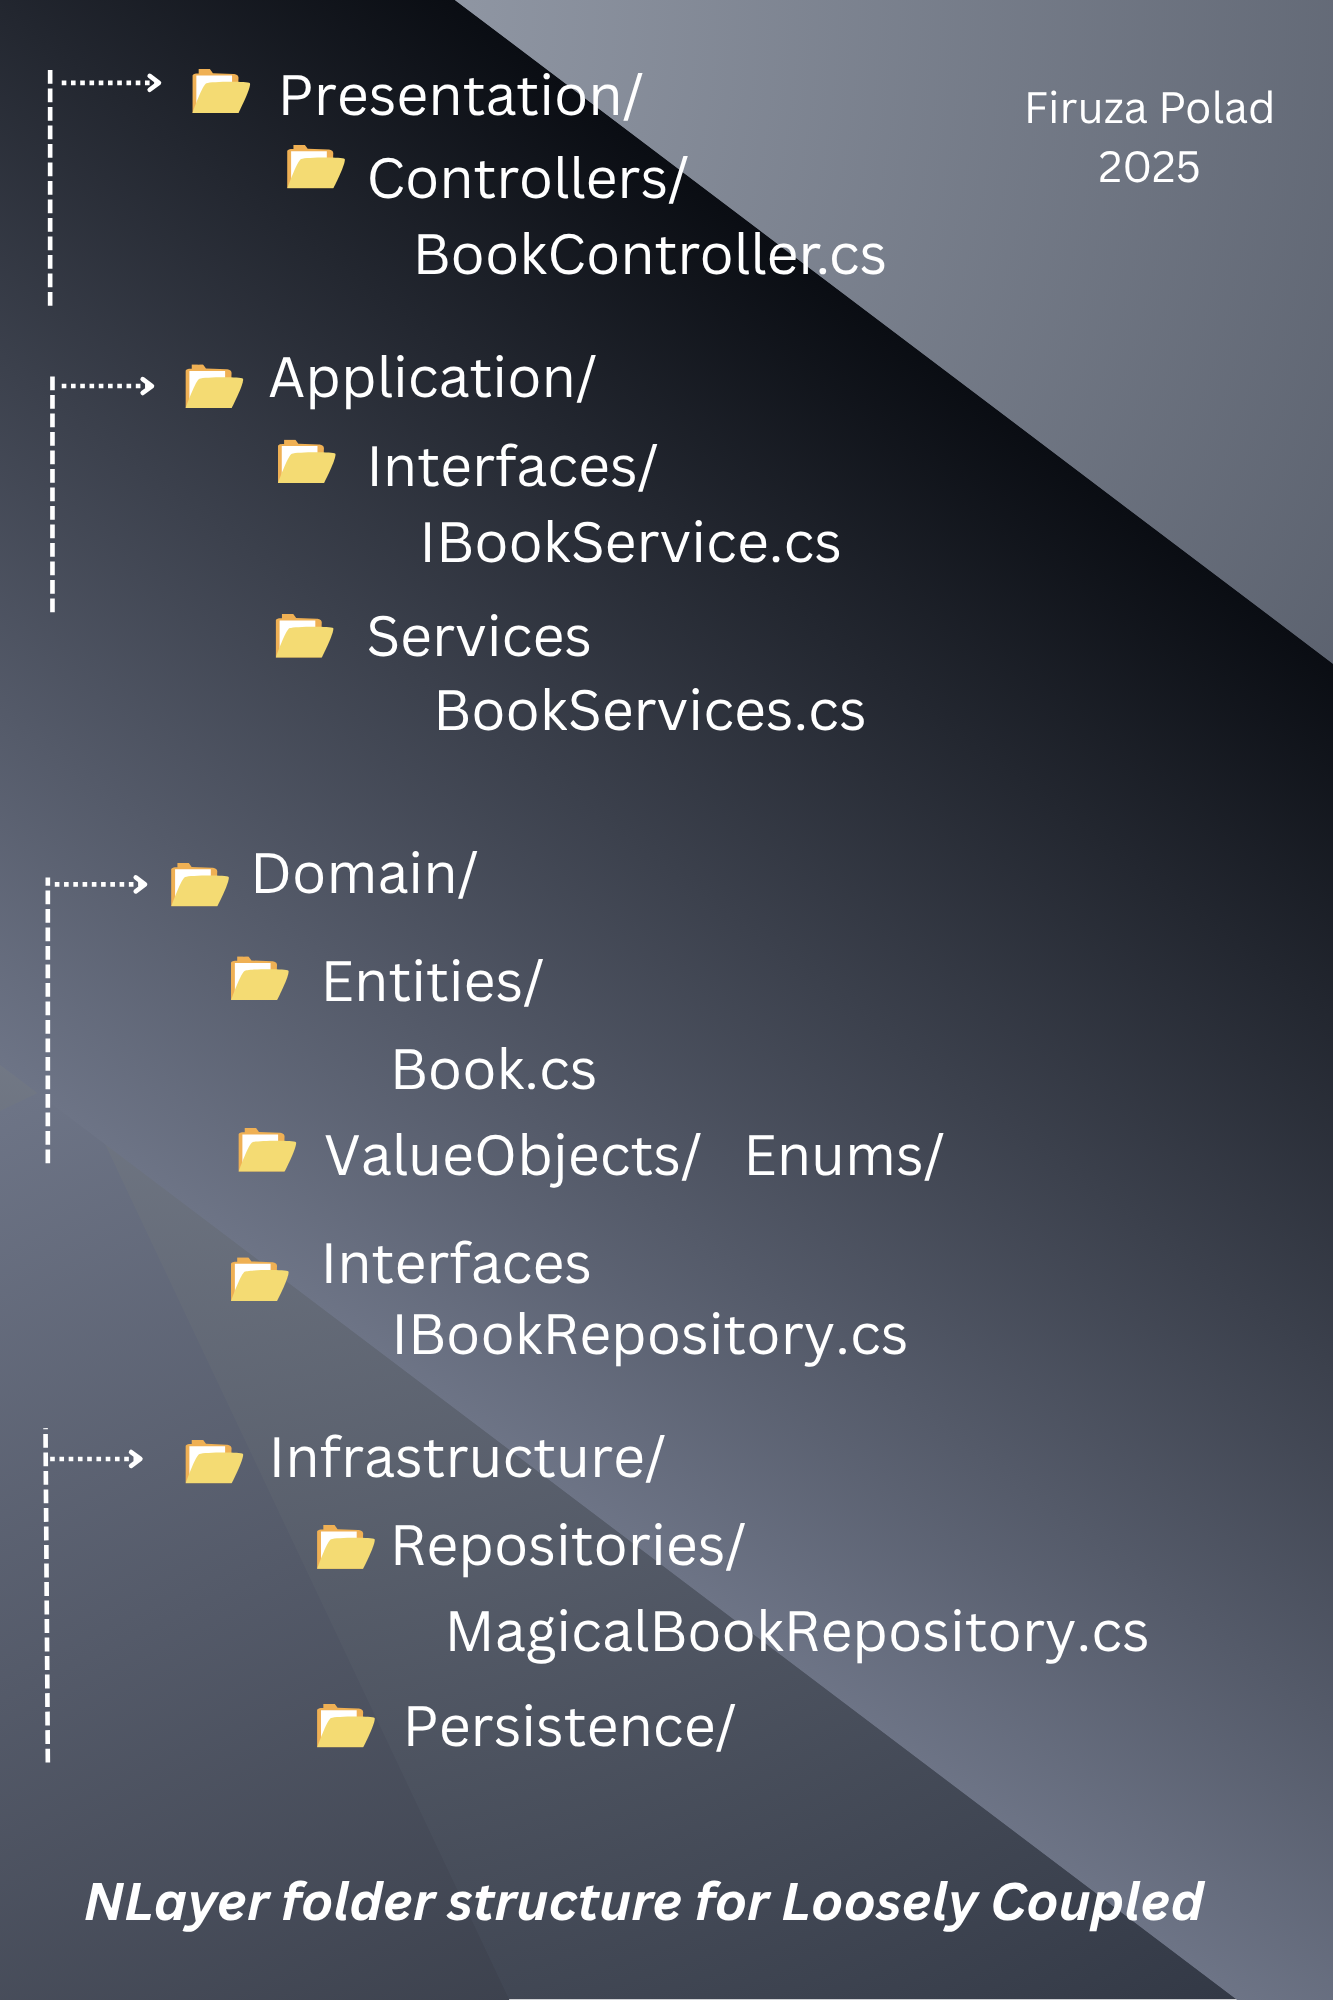1333x2000 pixels.
Task: Click the Controllers/ folder icon
Action: click(315, 168)
